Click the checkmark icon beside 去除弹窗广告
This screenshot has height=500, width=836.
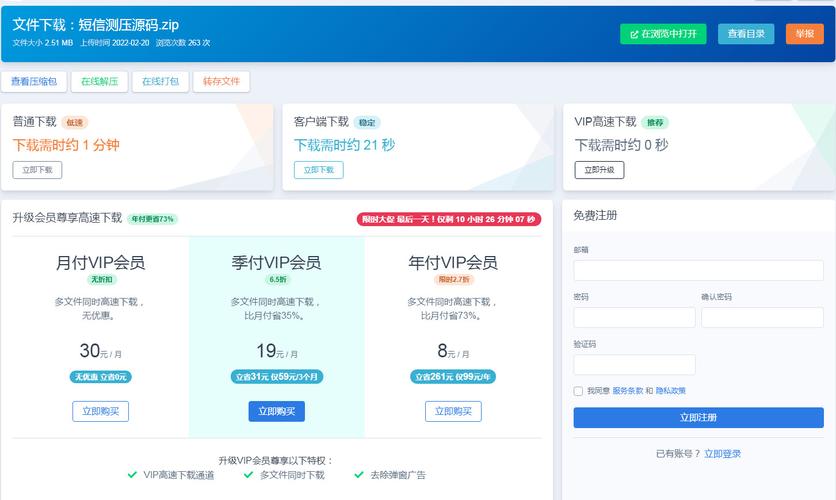pyautogui.click(x=359, y=475)
